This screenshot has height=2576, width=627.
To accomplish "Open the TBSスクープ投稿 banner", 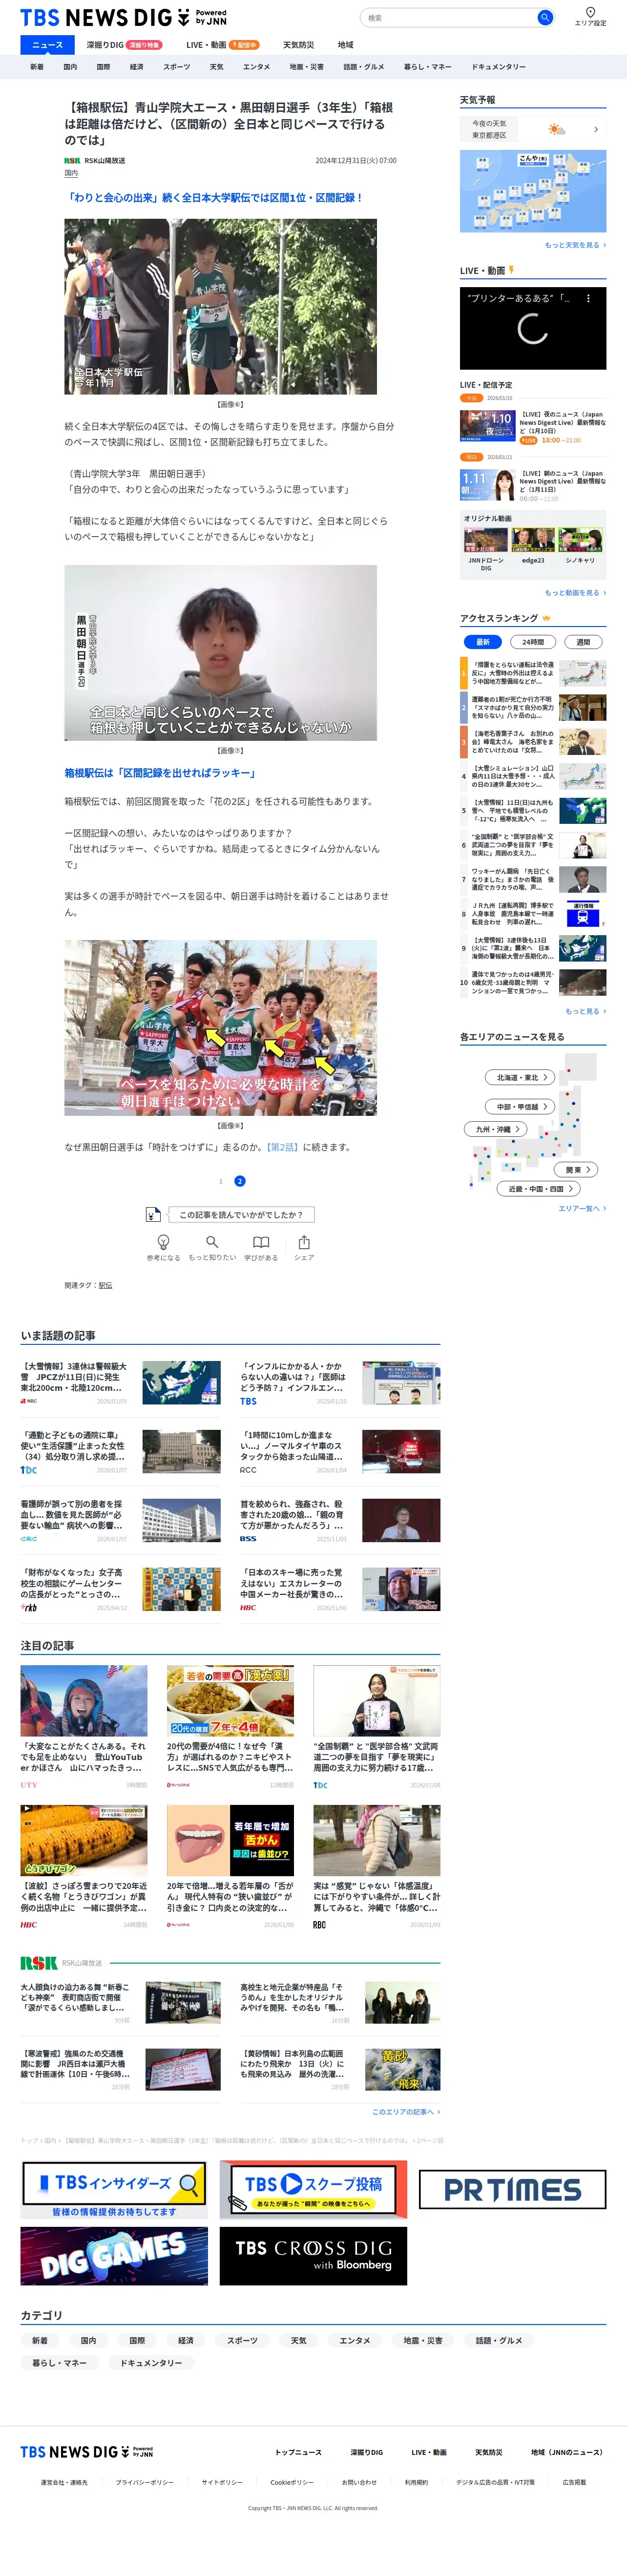I will click(313, 2189).
